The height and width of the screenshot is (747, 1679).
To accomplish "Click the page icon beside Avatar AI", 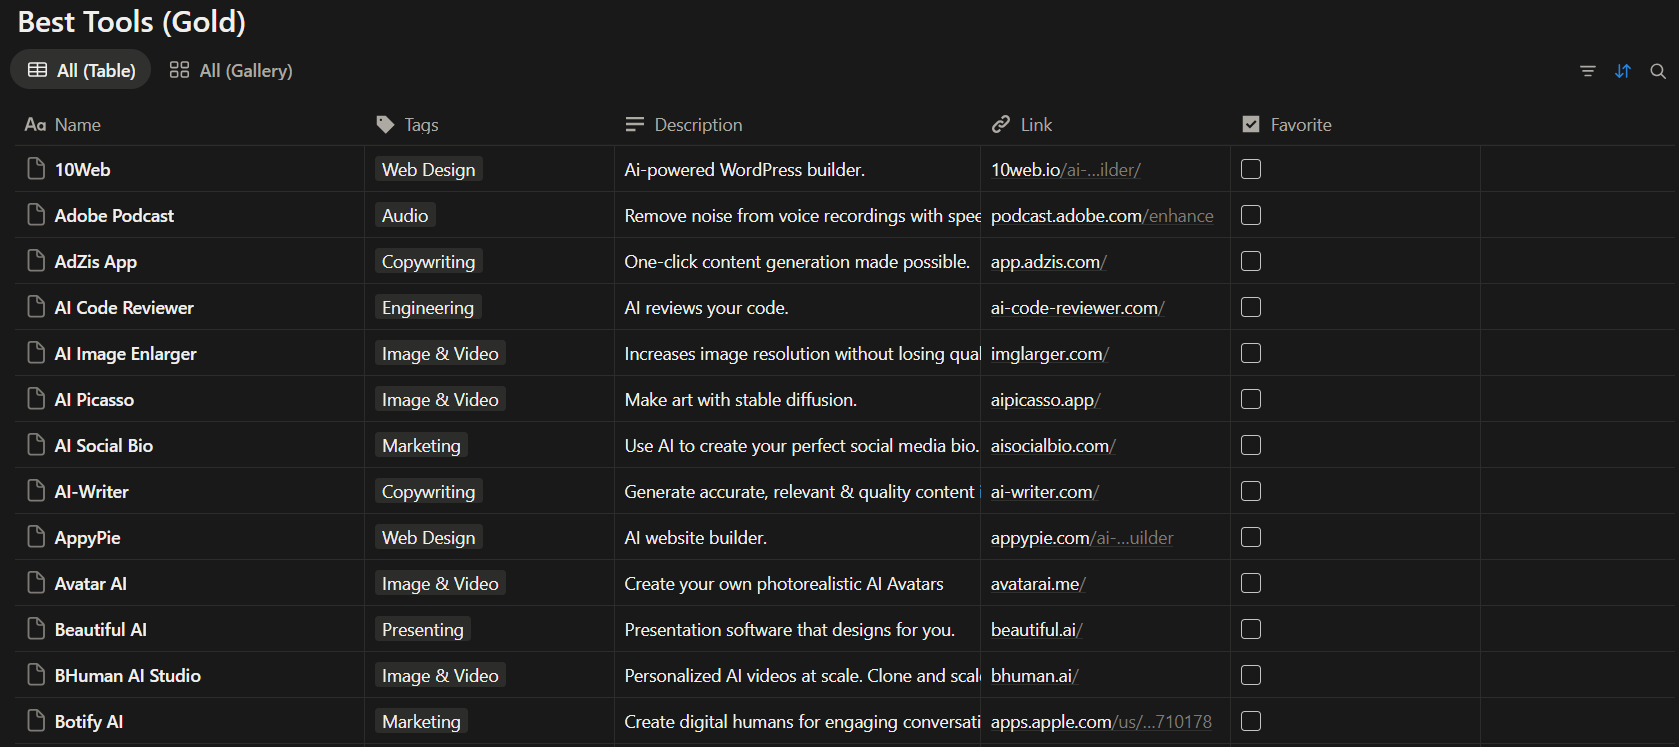I will [36, 583].
